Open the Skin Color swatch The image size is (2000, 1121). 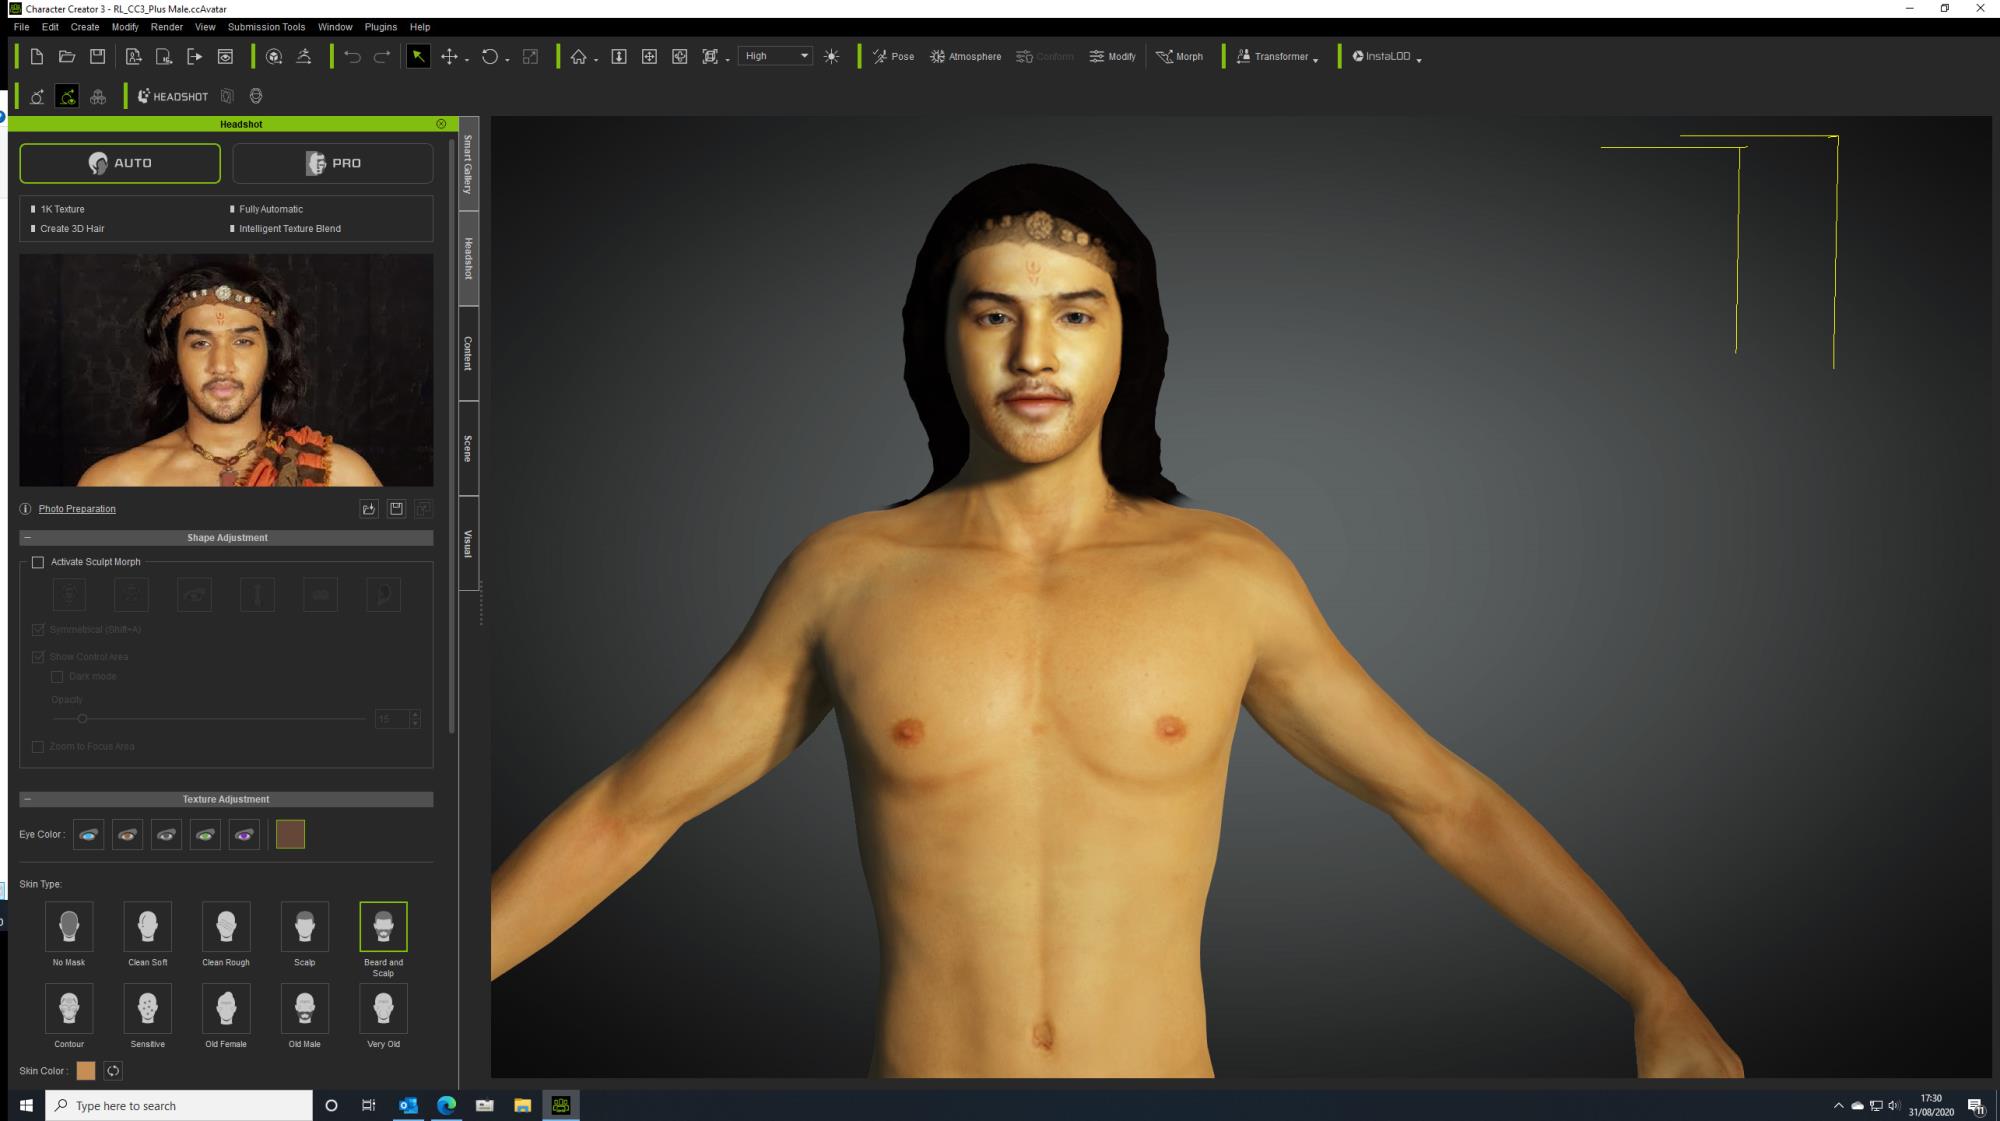coord(86,1071)
